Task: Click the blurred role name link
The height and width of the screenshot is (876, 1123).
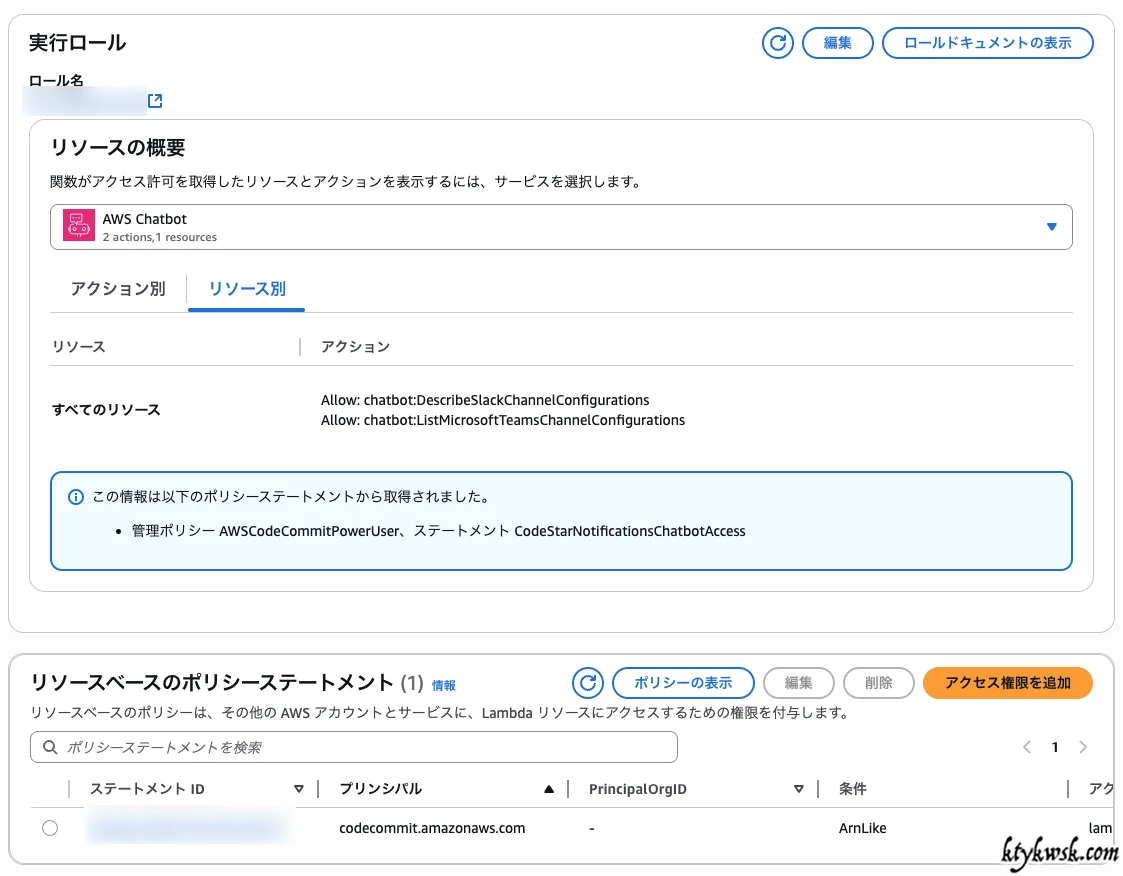Action: click(85, 101)
